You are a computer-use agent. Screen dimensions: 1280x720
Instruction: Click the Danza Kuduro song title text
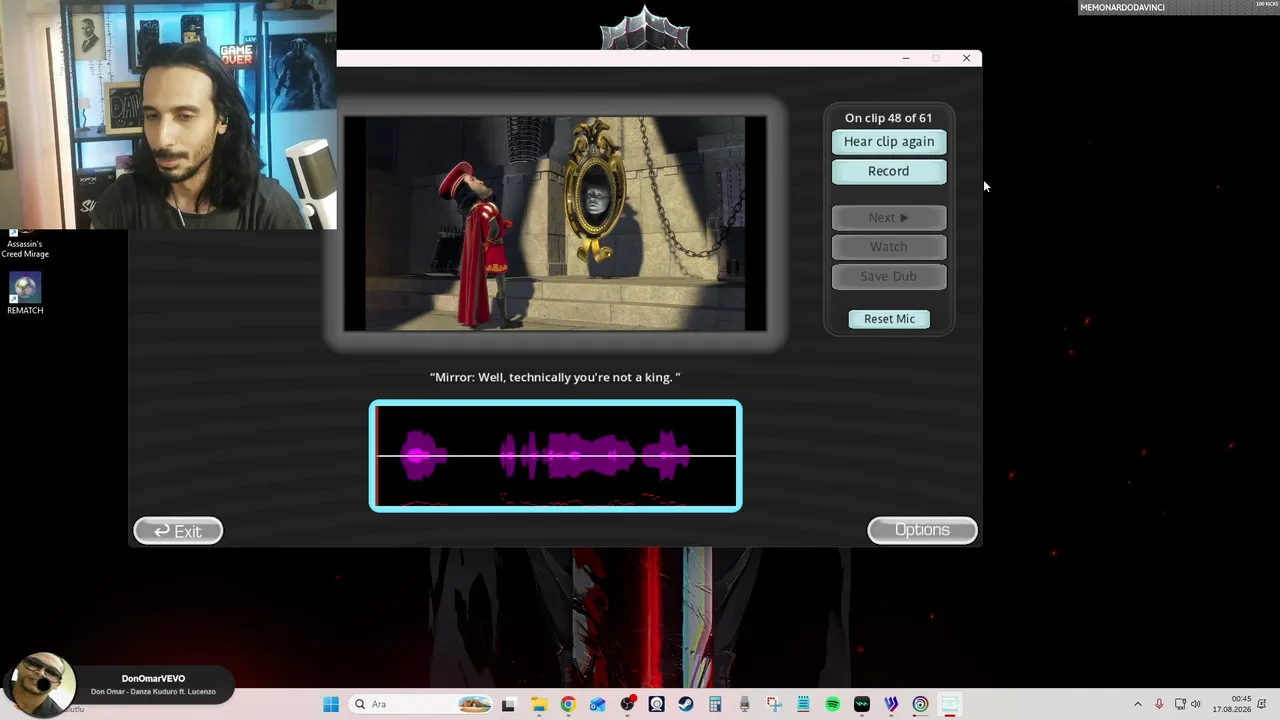coord(153,692)
